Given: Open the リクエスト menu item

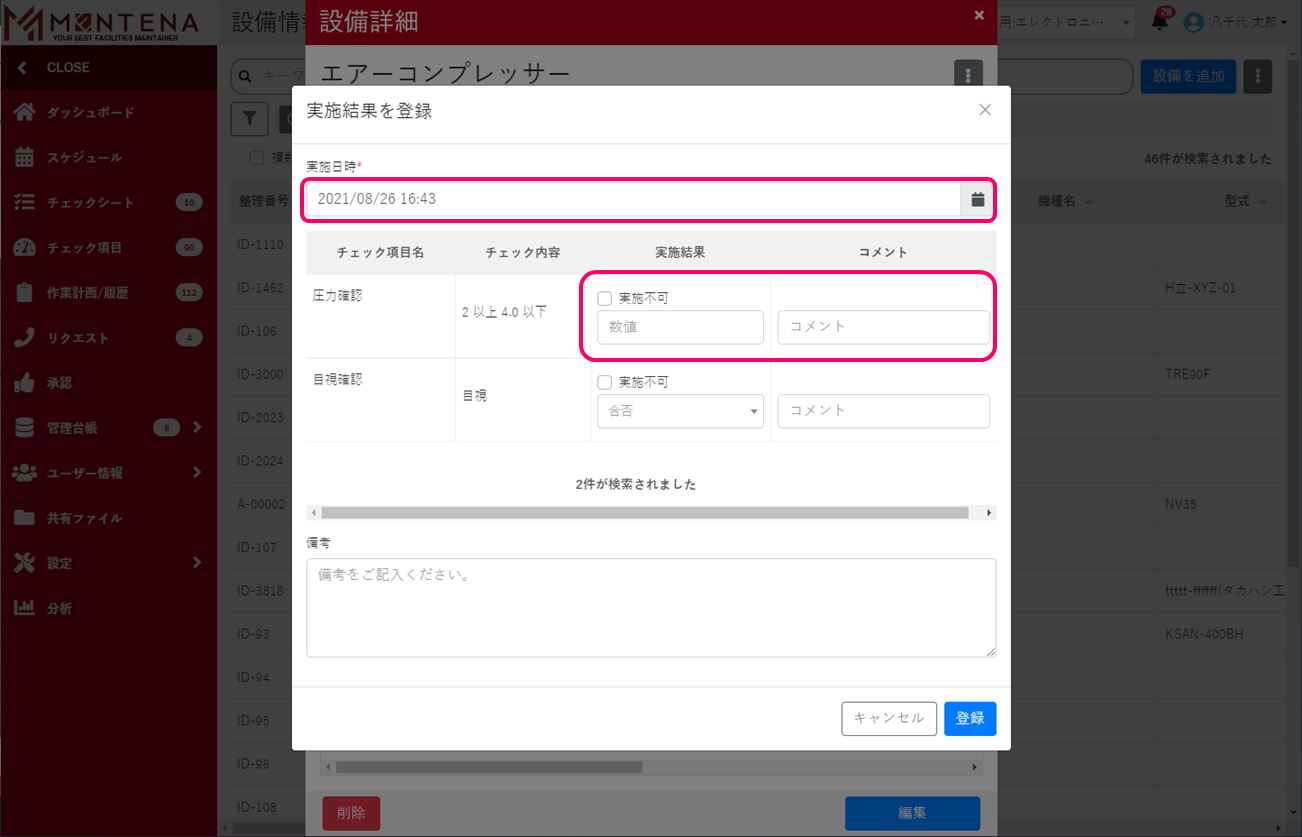Looking at the screenshot, I should [78, 338].
